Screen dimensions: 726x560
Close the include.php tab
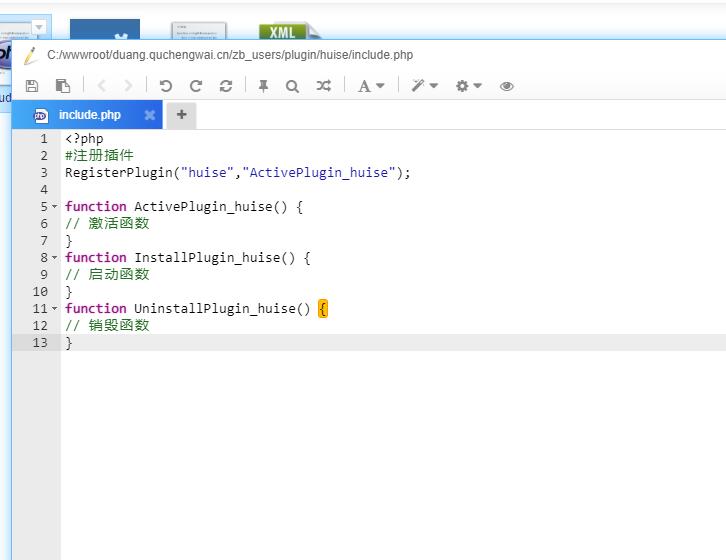[150, 115]
